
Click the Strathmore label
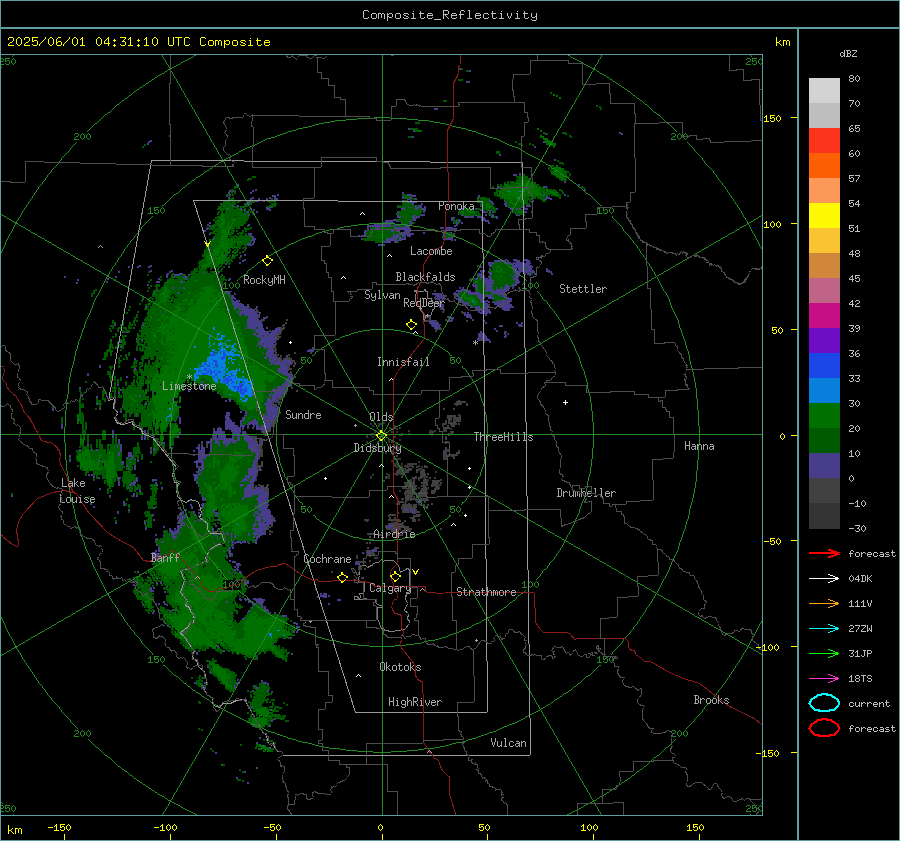tap(486, 592)
